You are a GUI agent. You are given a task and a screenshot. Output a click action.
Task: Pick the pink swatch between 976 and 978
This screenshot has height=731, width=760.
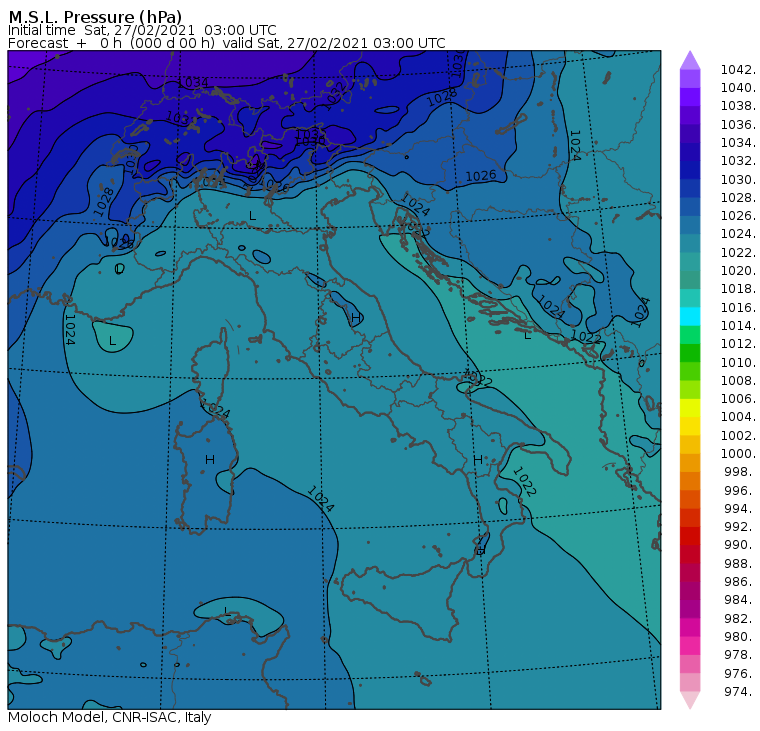pyautogui.click(x=690, y=664)
